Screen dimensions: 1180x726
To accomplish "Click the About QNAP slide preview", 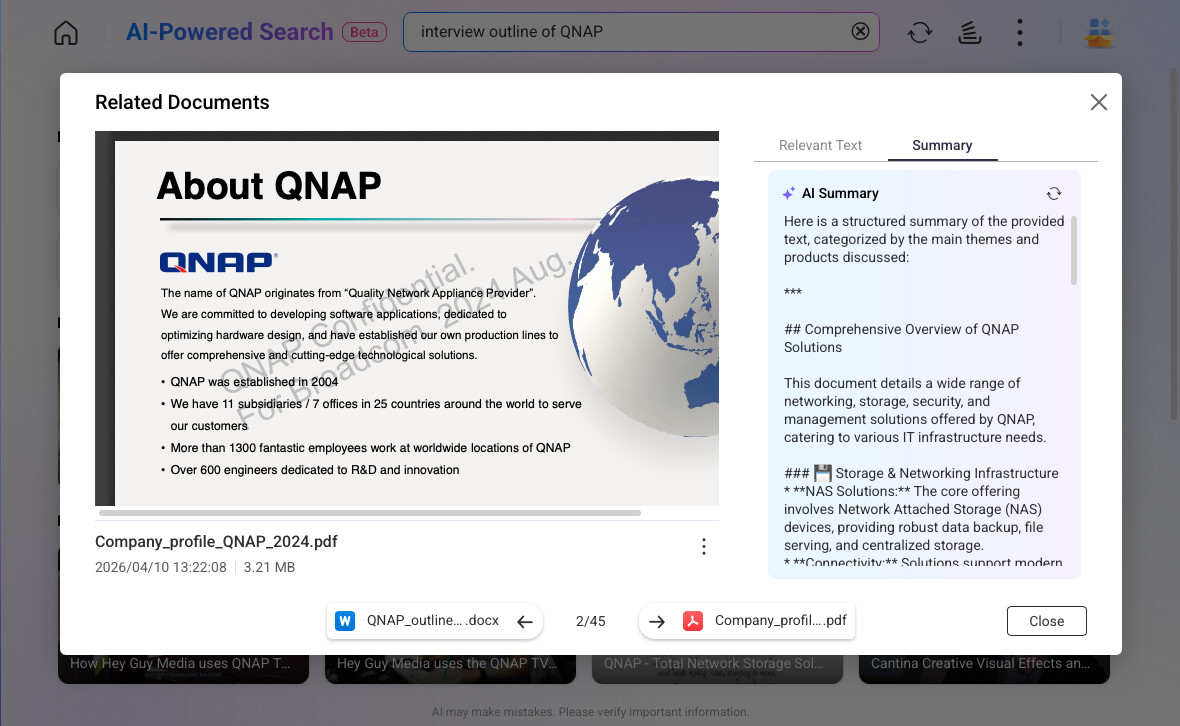I will coord(406,318).
